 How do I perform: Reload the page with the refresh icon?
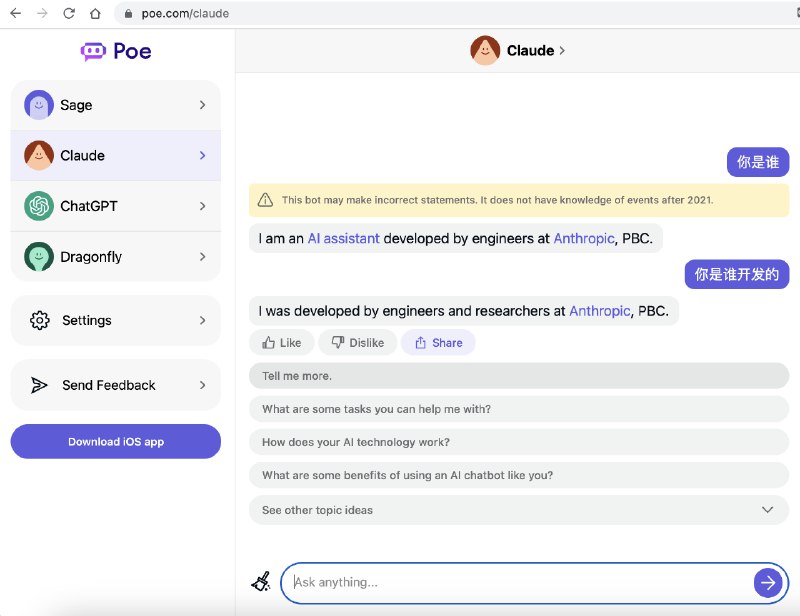[x=69, y=13]
